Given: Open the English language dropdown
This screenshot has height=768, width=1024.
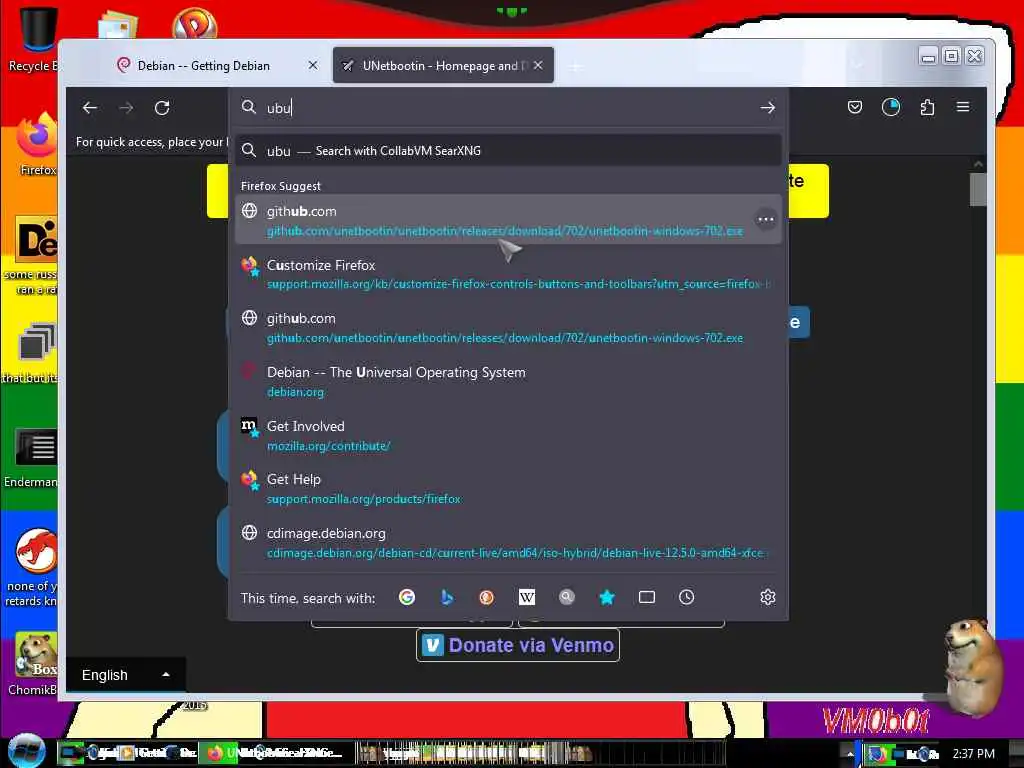Looking at the screenshot, I should tap(125, 675).
